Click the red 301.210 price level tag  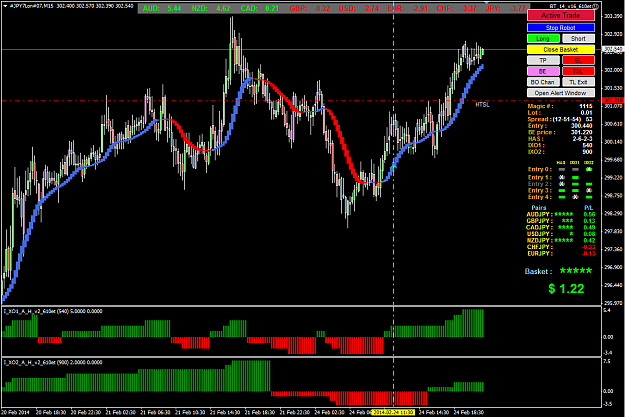point(613,100)
